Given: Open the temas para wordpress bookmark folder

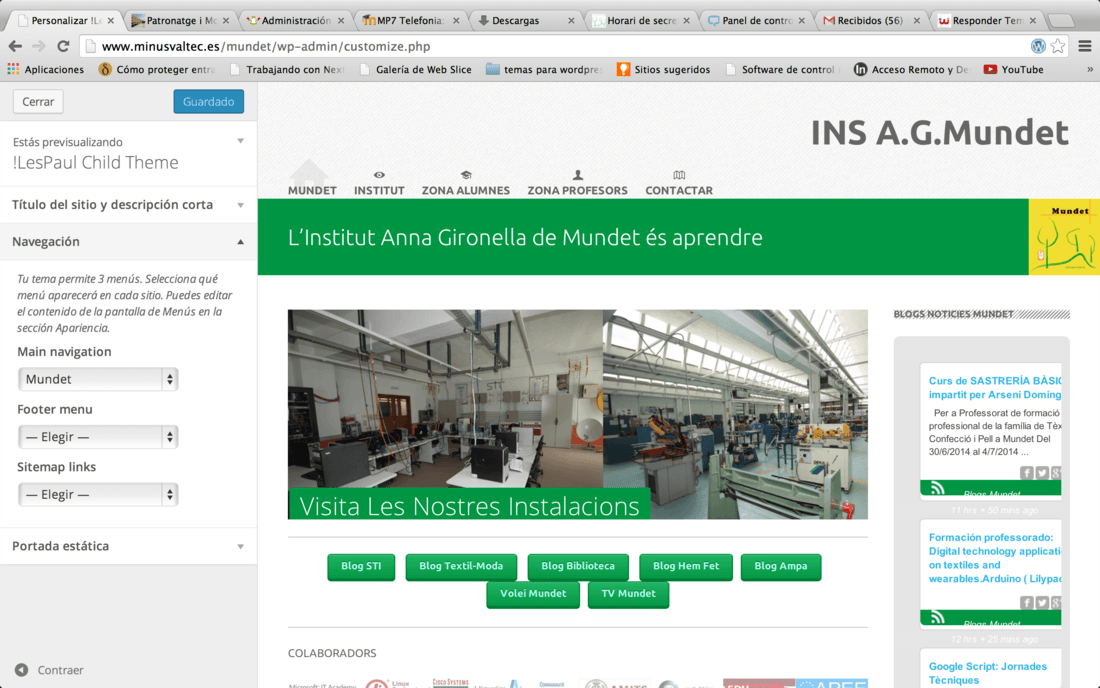Looking at the screenshot, I should point(544,69).
